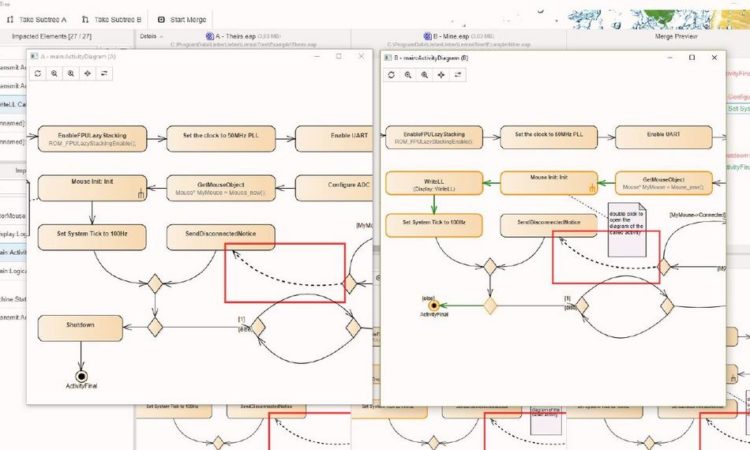The image size is (750, 450).
Task: Click the first zoom magnifier in window A toolbar
Action: click(55, 73)
